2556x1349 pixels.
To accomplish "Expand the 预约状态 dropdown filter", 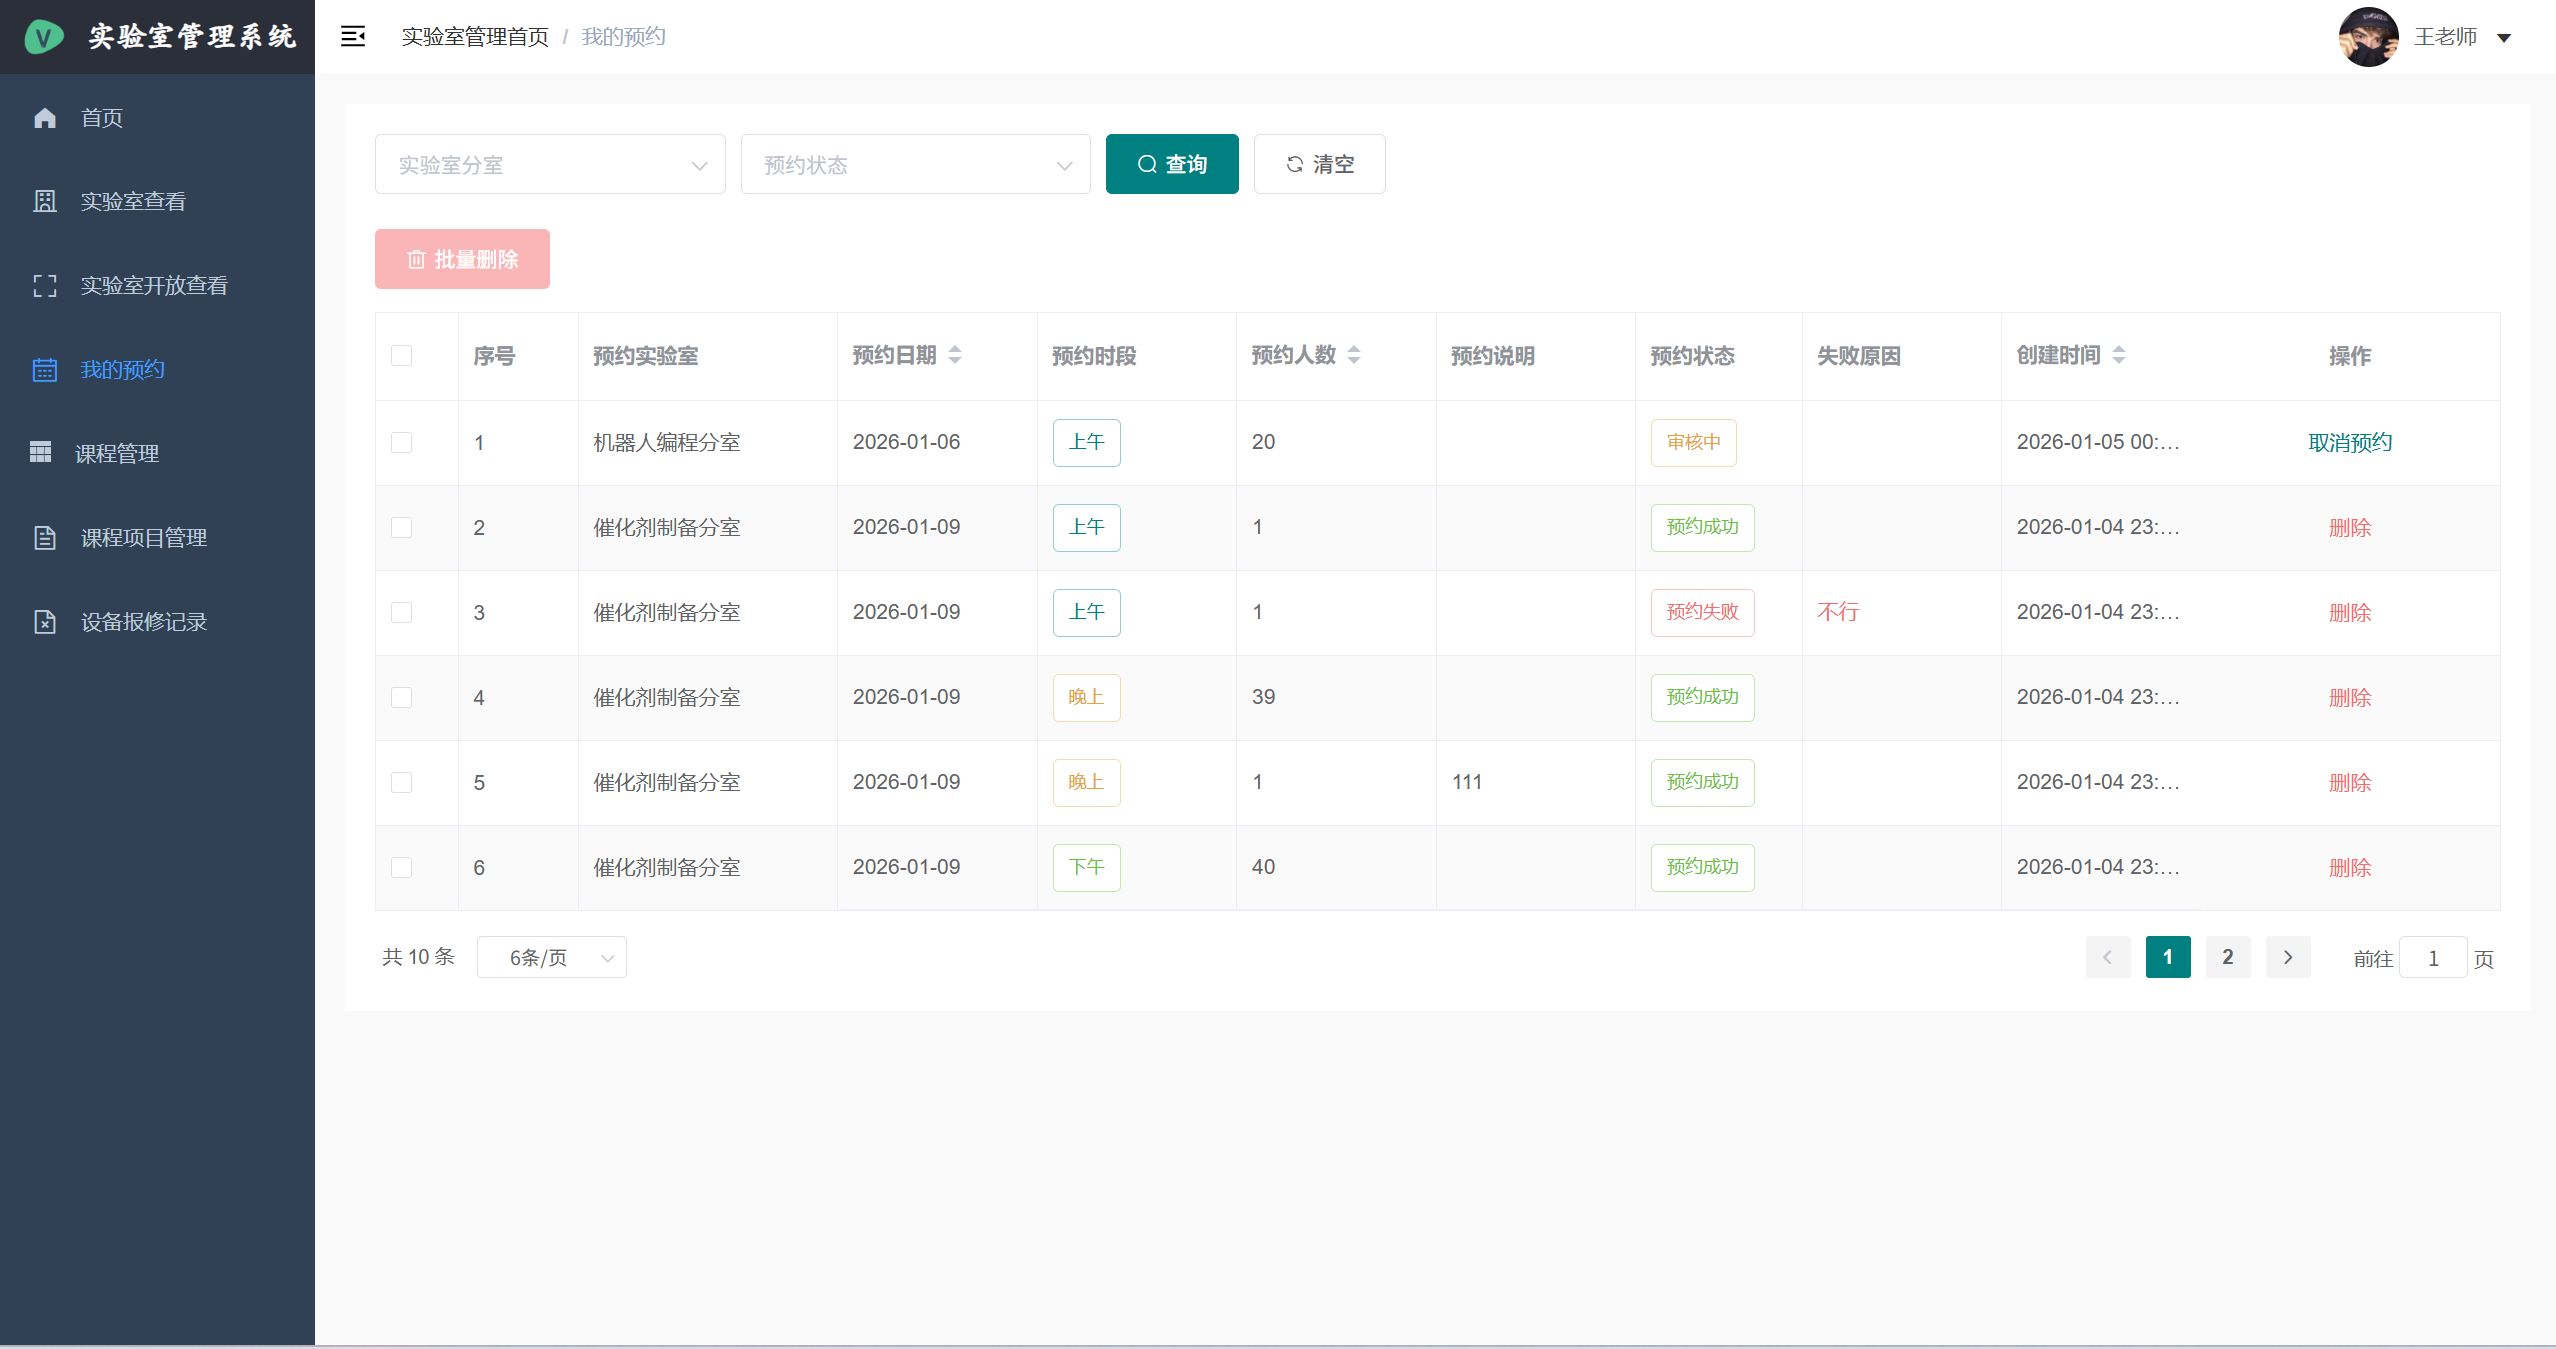I will click(x=914, y=164).
